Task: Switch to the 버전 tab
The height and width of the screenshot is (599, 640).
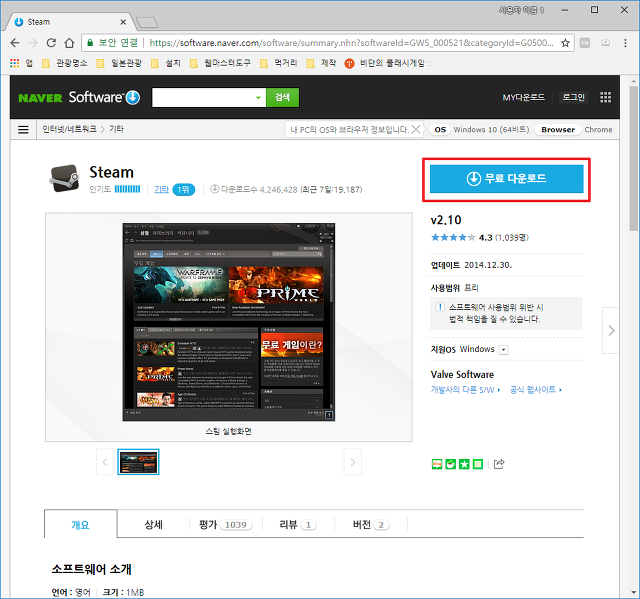Action: pos(371,524)
